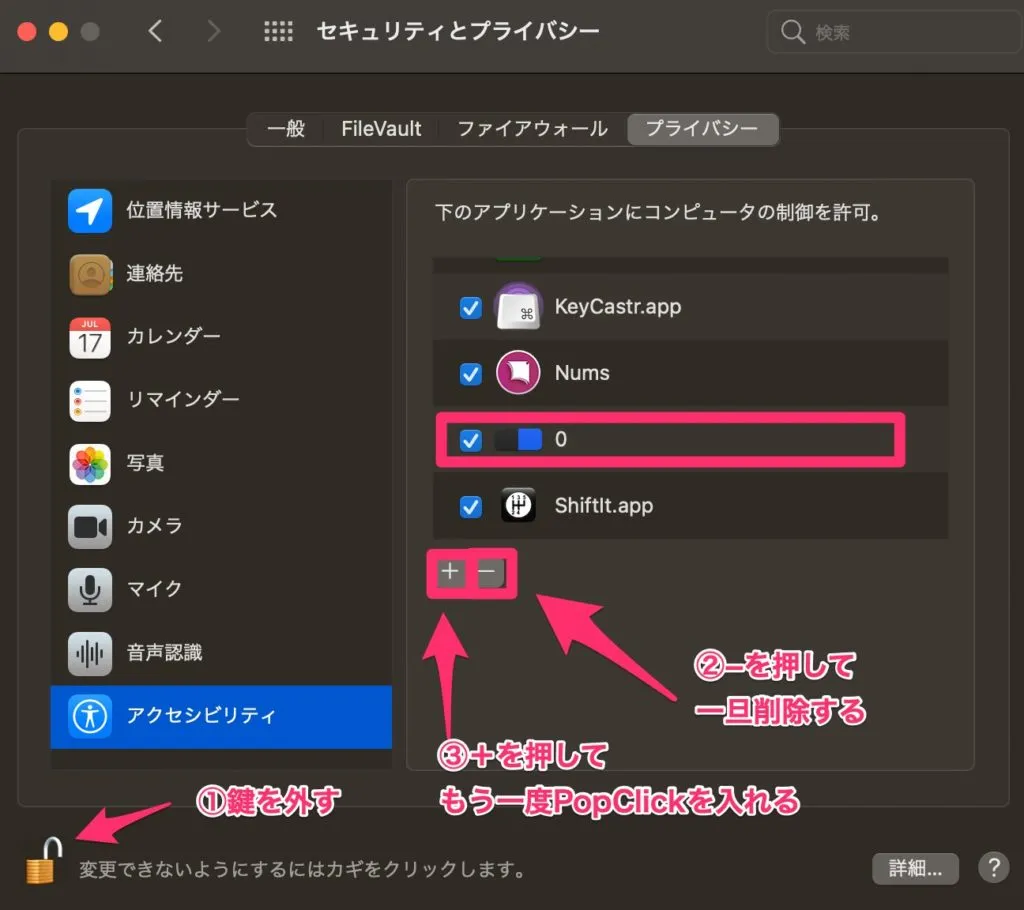Click the 詳細... (Details) button
Screen dimensions: 1024x910
pyautogui.click(x=915, y=868)
